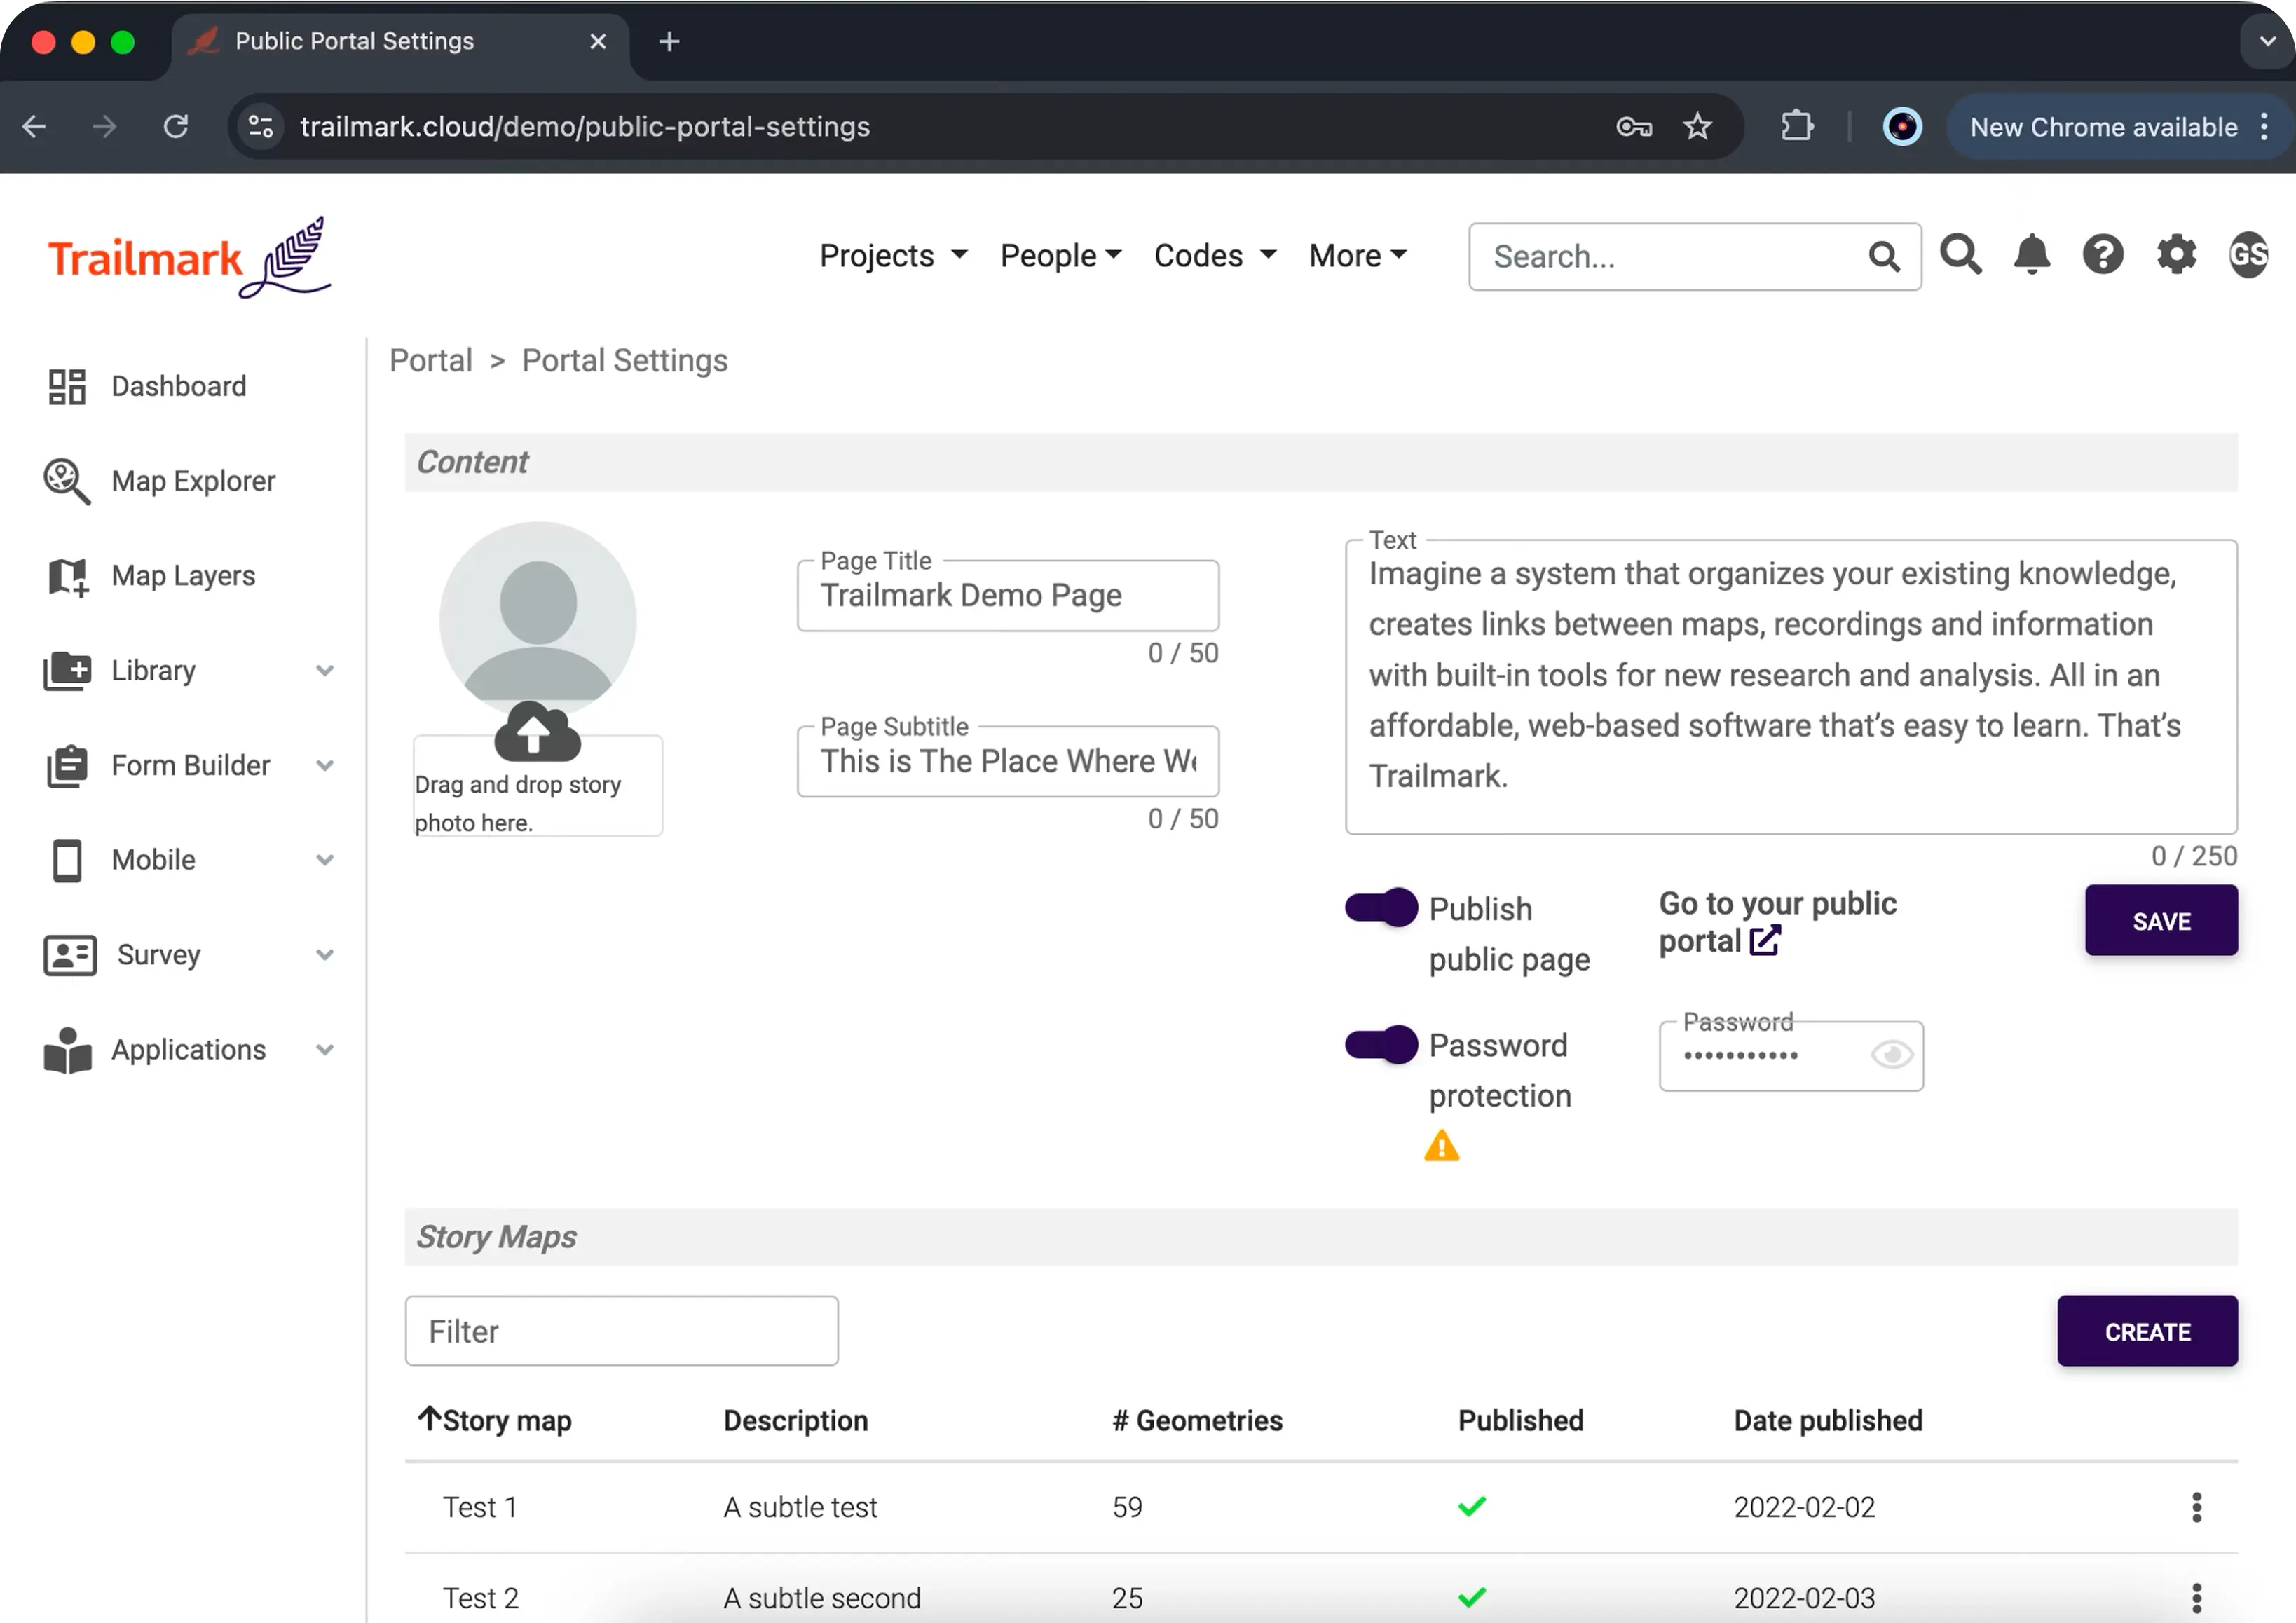The height and width of the screenshot is (1623, 2296).
Task: Expand the Survey submenu chevron
Action: [x=325, y=955]
